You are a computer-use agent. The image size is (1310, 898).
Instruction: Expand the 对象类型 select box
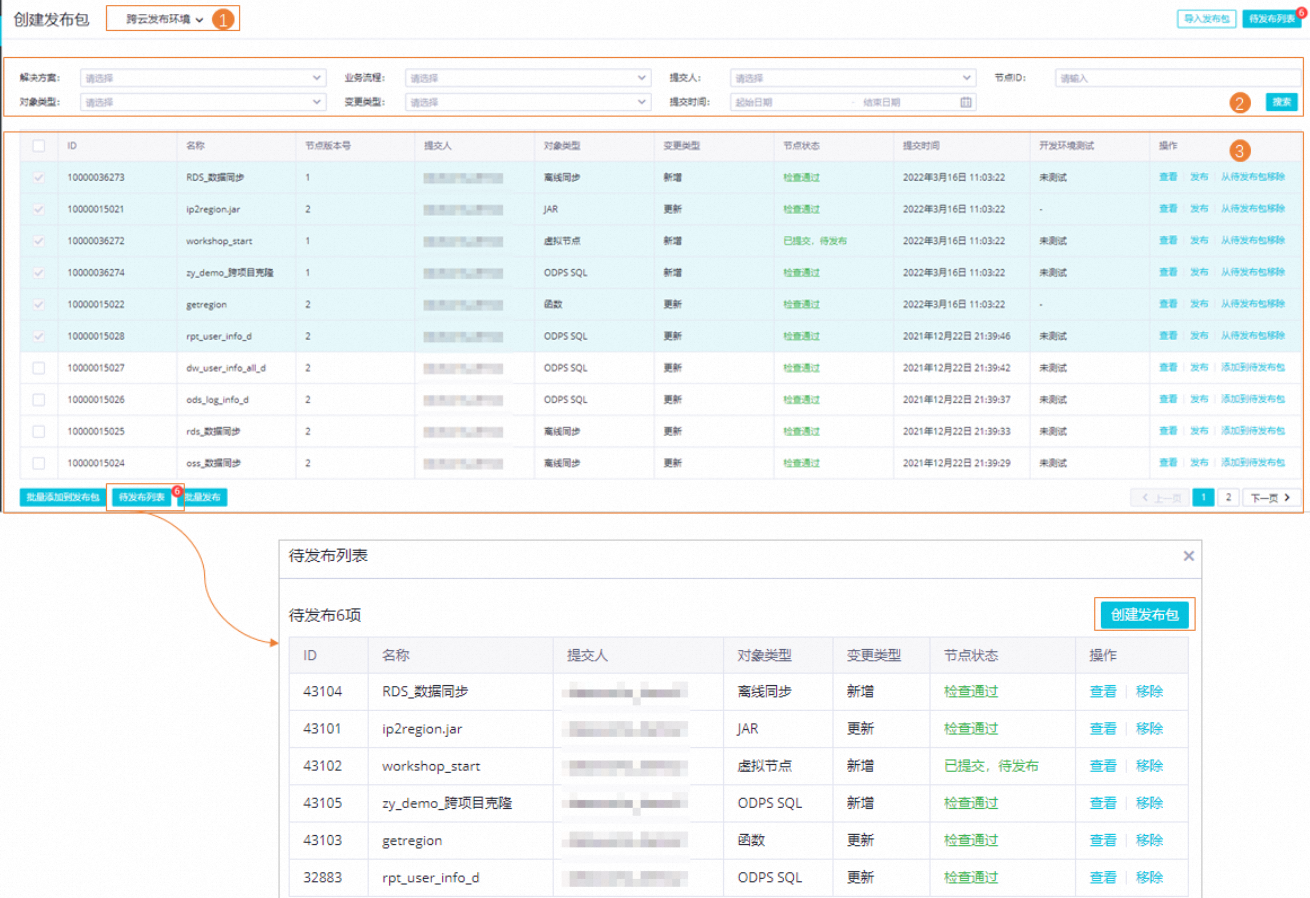coord(203,101)
